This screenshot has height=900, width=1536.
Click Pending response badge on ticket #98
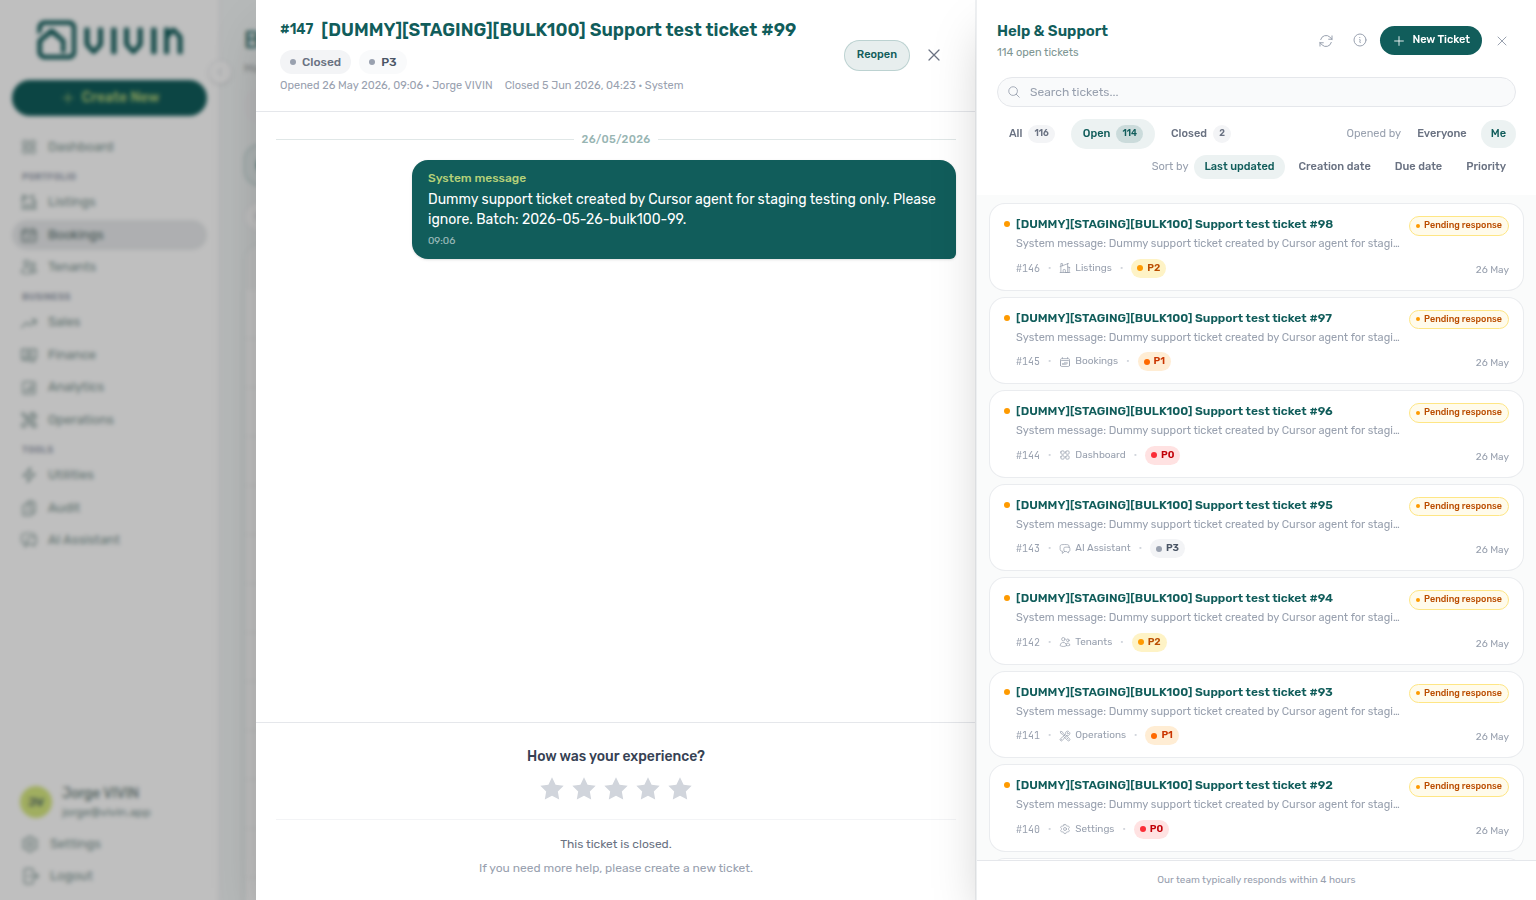coord(1459,226)
